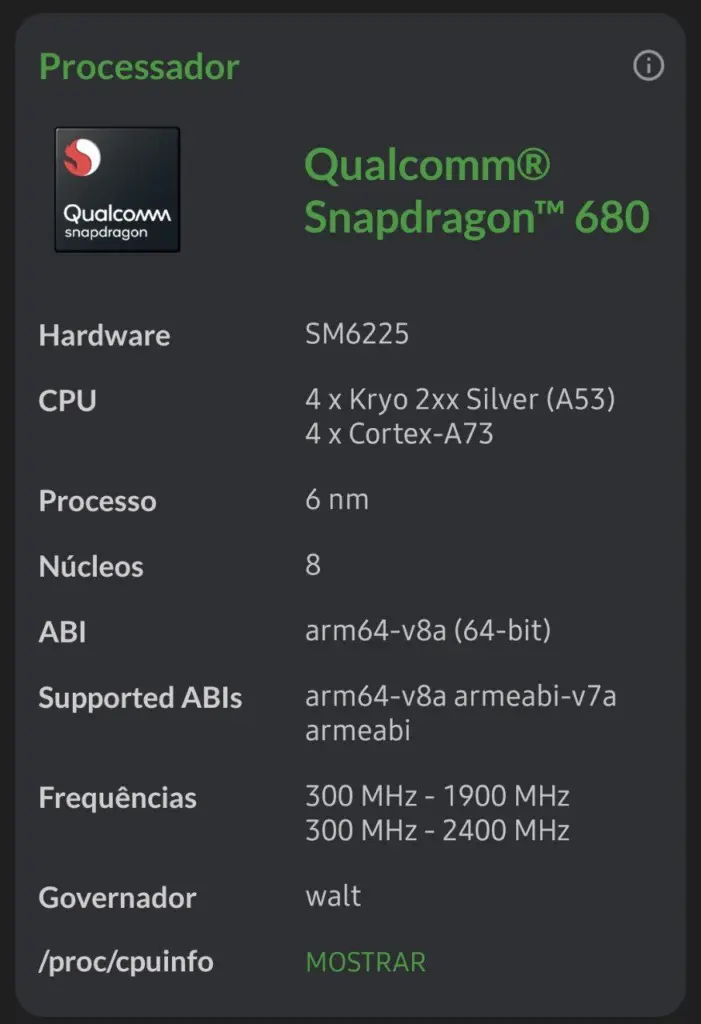Click the info icon in the Processador card
Screen dimensions: 701x1024
point(648,67)
